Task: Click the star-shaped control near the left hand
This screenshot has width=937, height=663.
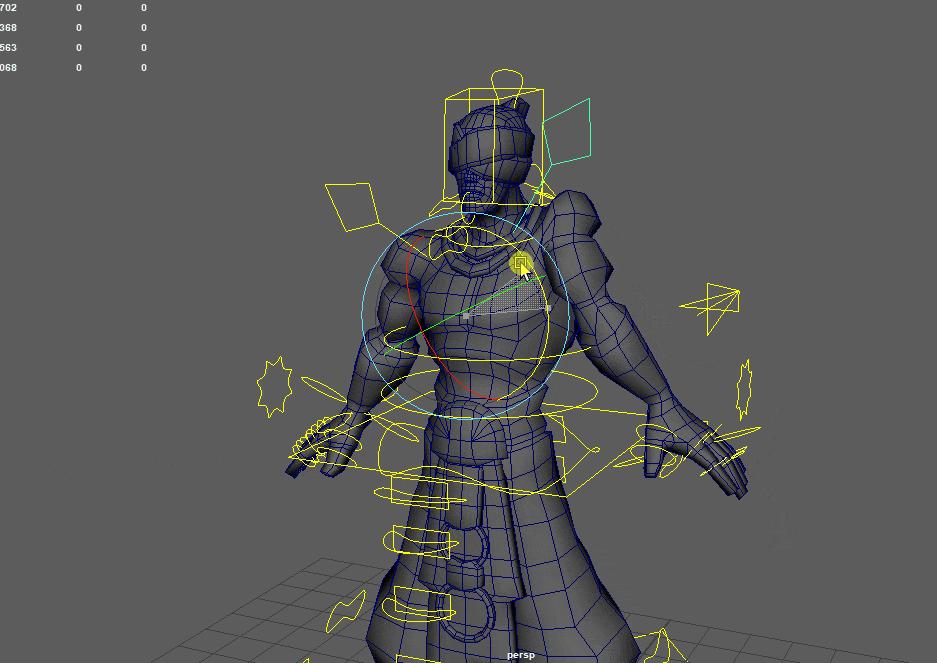Action: 273,386
